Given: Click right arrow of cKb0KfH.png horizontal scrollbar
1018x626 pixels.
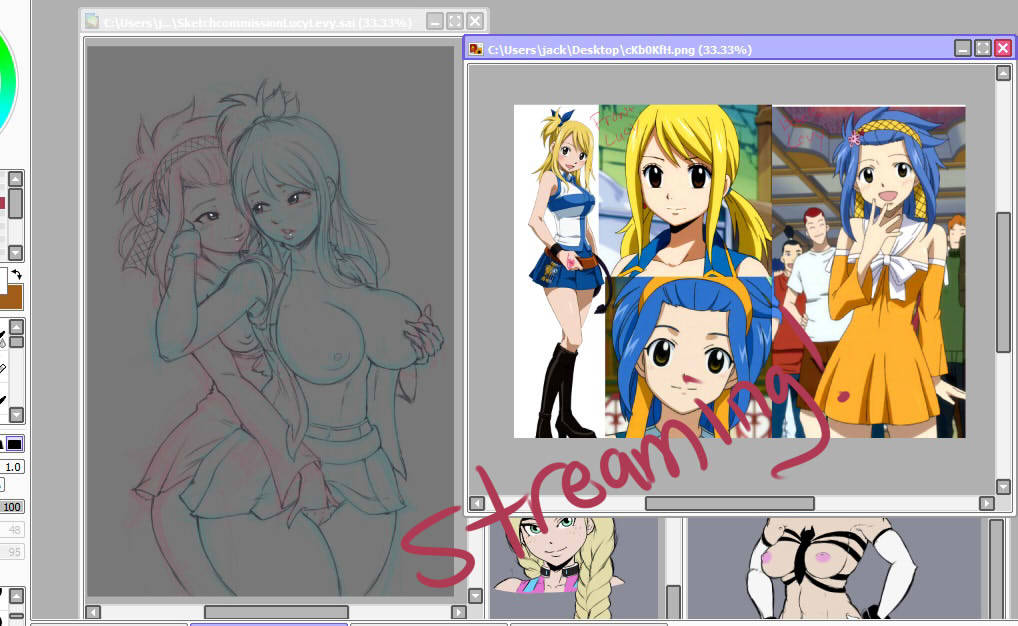Looking at the screenshot, I should coord(987,503).
